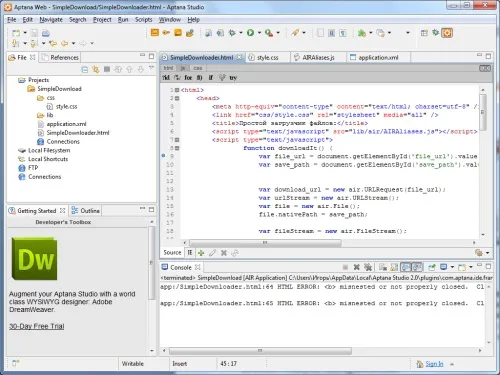500x375 pixels.
Task: Click the if snippet in editor toolbar
Action: (210, 78)
